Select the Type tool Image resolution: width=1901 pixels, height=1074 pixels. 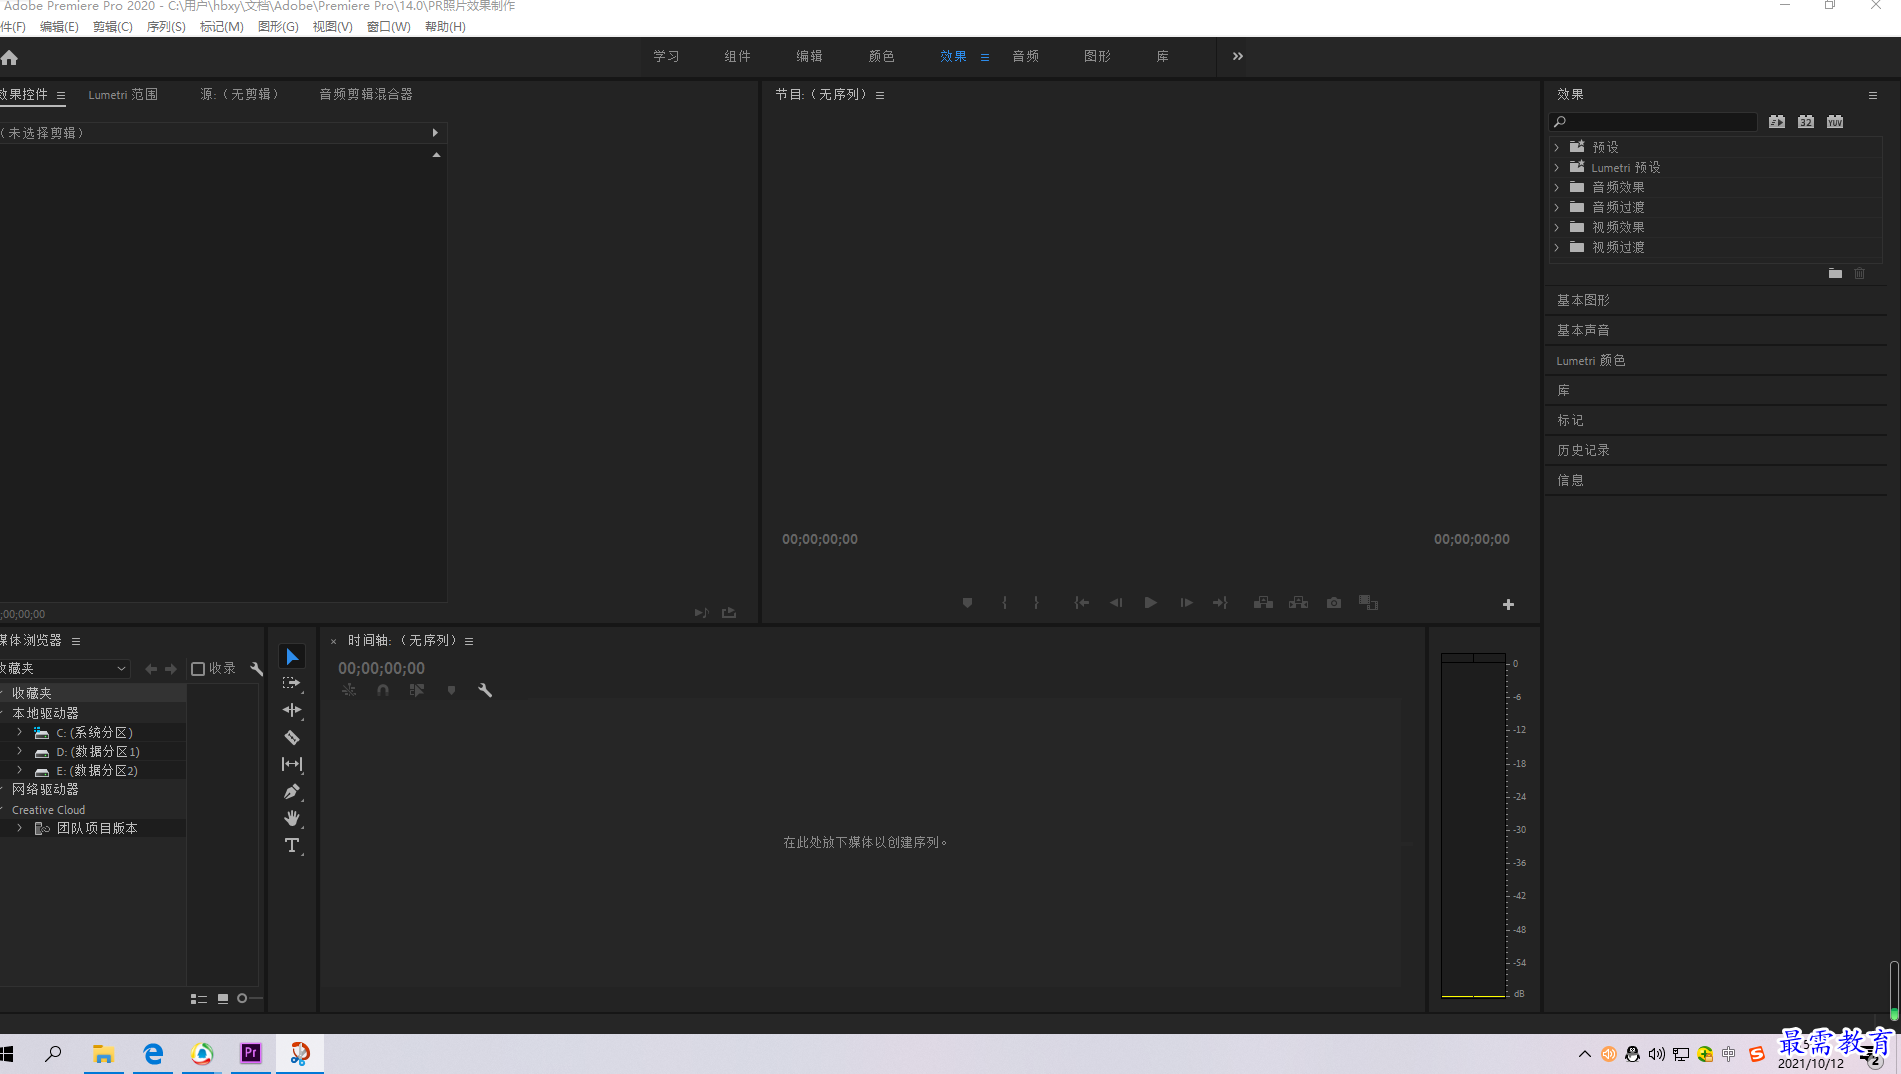click(x=292, y=845)
